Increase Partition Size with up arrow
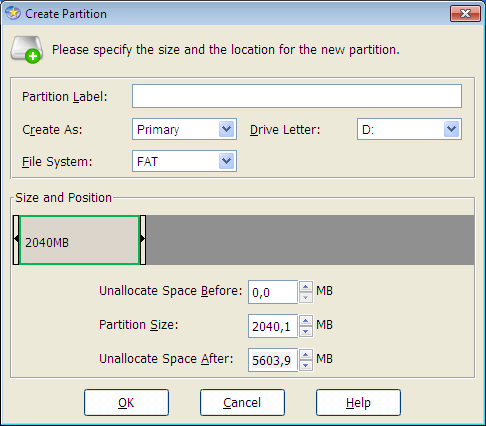 pyautogui.click(x=306, y=321)
